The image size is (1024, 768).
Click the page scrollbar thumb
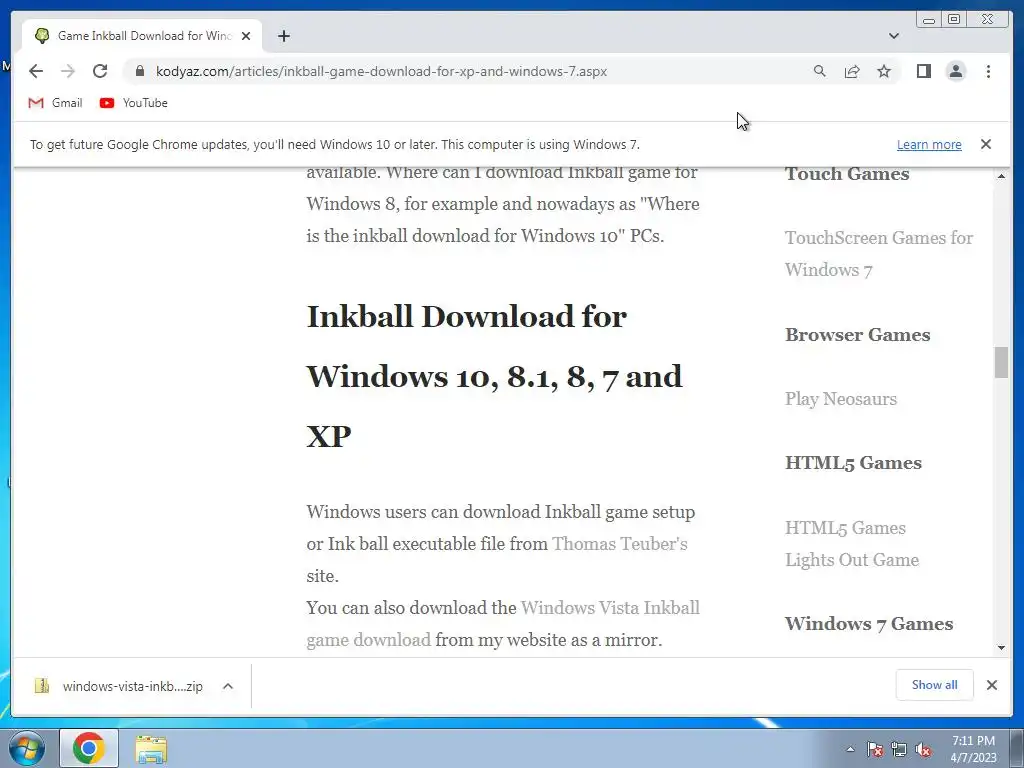[1001, 362]
